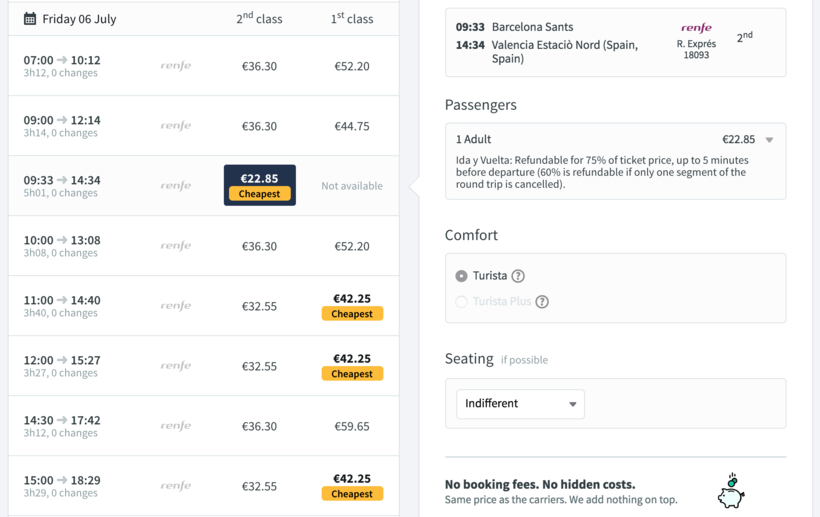Open the Indifferent seating dropdown
Image resolution: width=820 pixels, height=517 pixels.
(x=520, y=404)
